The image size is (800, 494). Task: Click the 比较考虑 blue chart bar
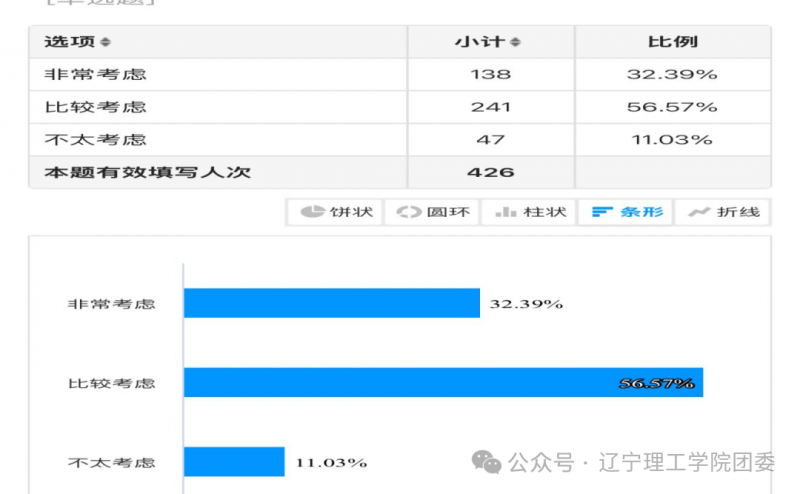[443, 382]
